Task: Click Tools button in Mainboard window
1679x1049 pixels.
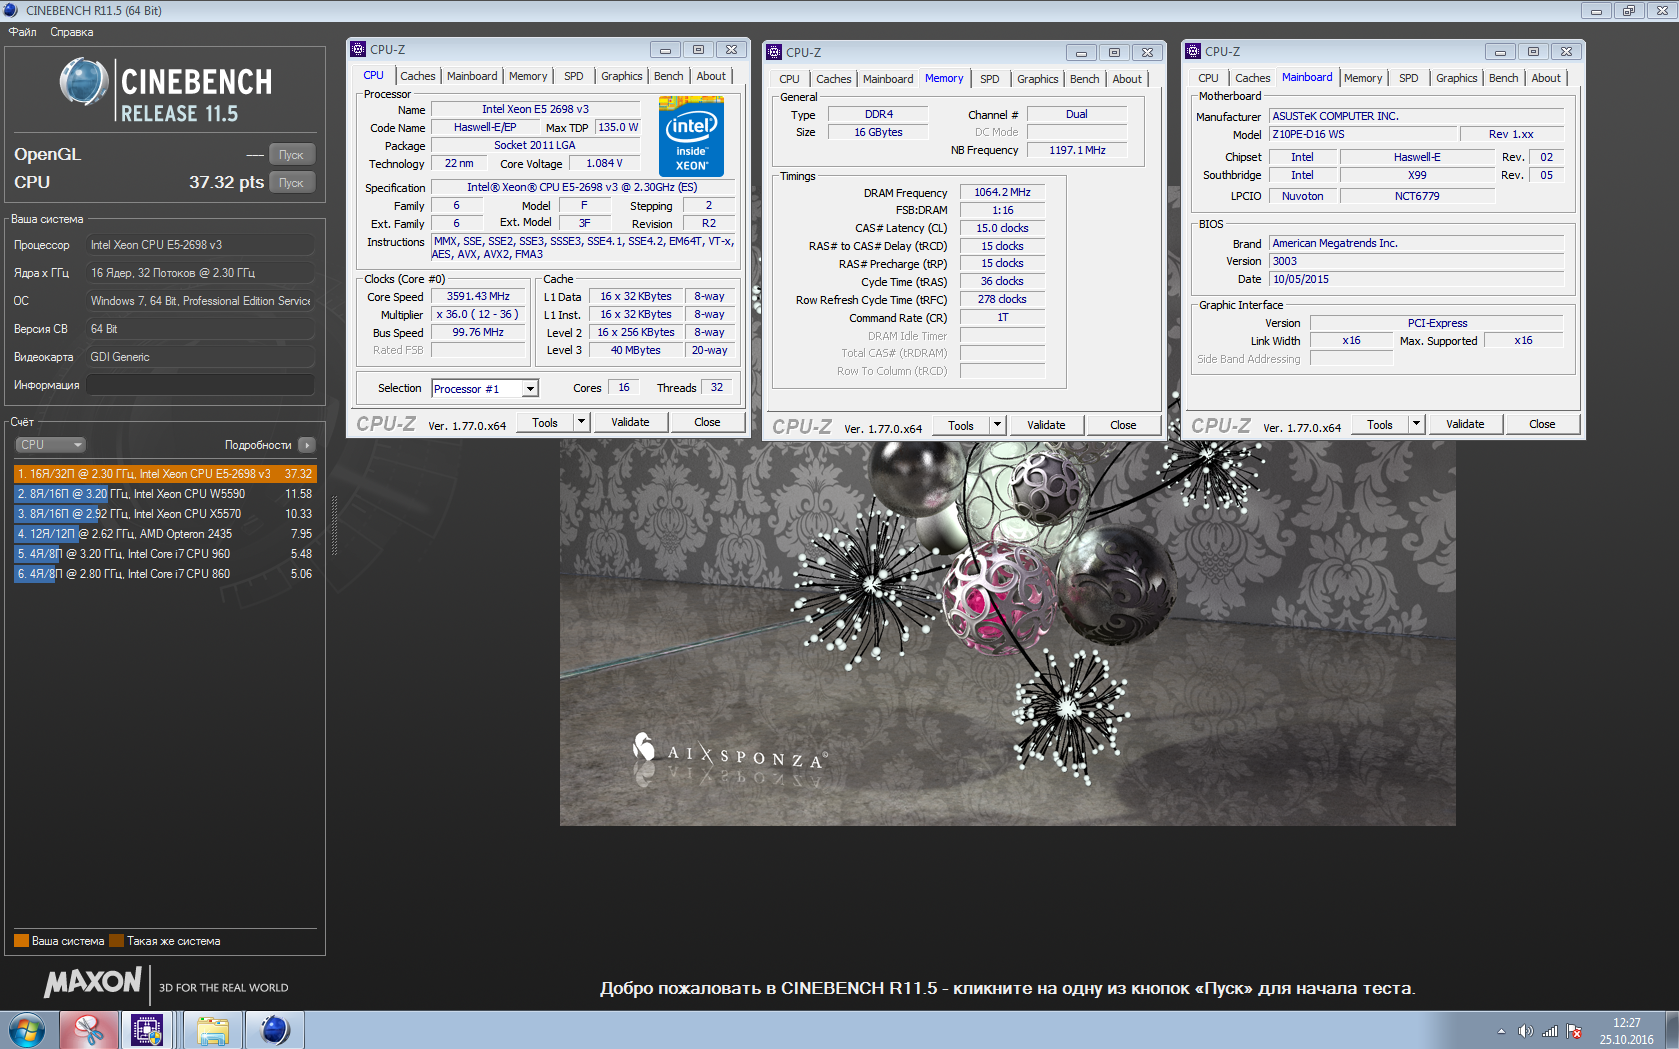Action: tap(1380, 424)
